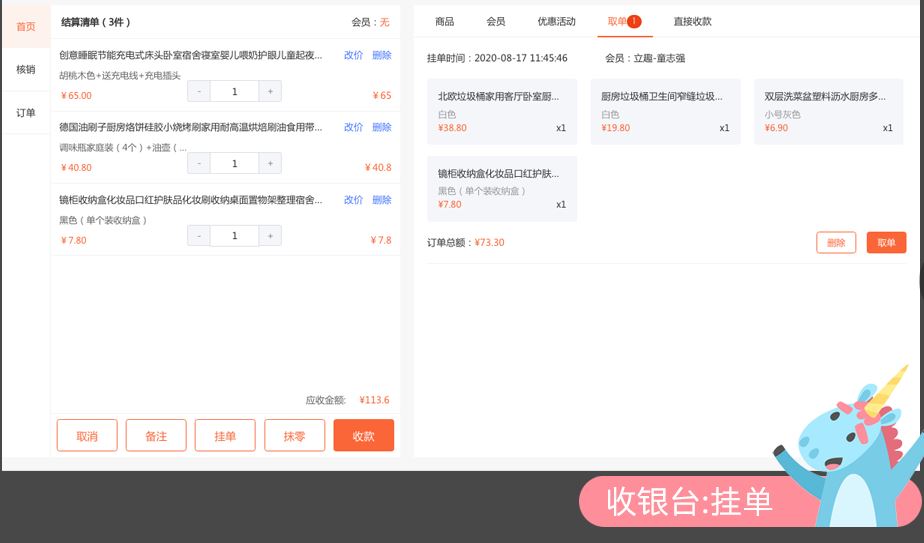The image size is (924, 543).
Task: Increase quantity of the 7.80 storage box item
Action: [269, 235]
